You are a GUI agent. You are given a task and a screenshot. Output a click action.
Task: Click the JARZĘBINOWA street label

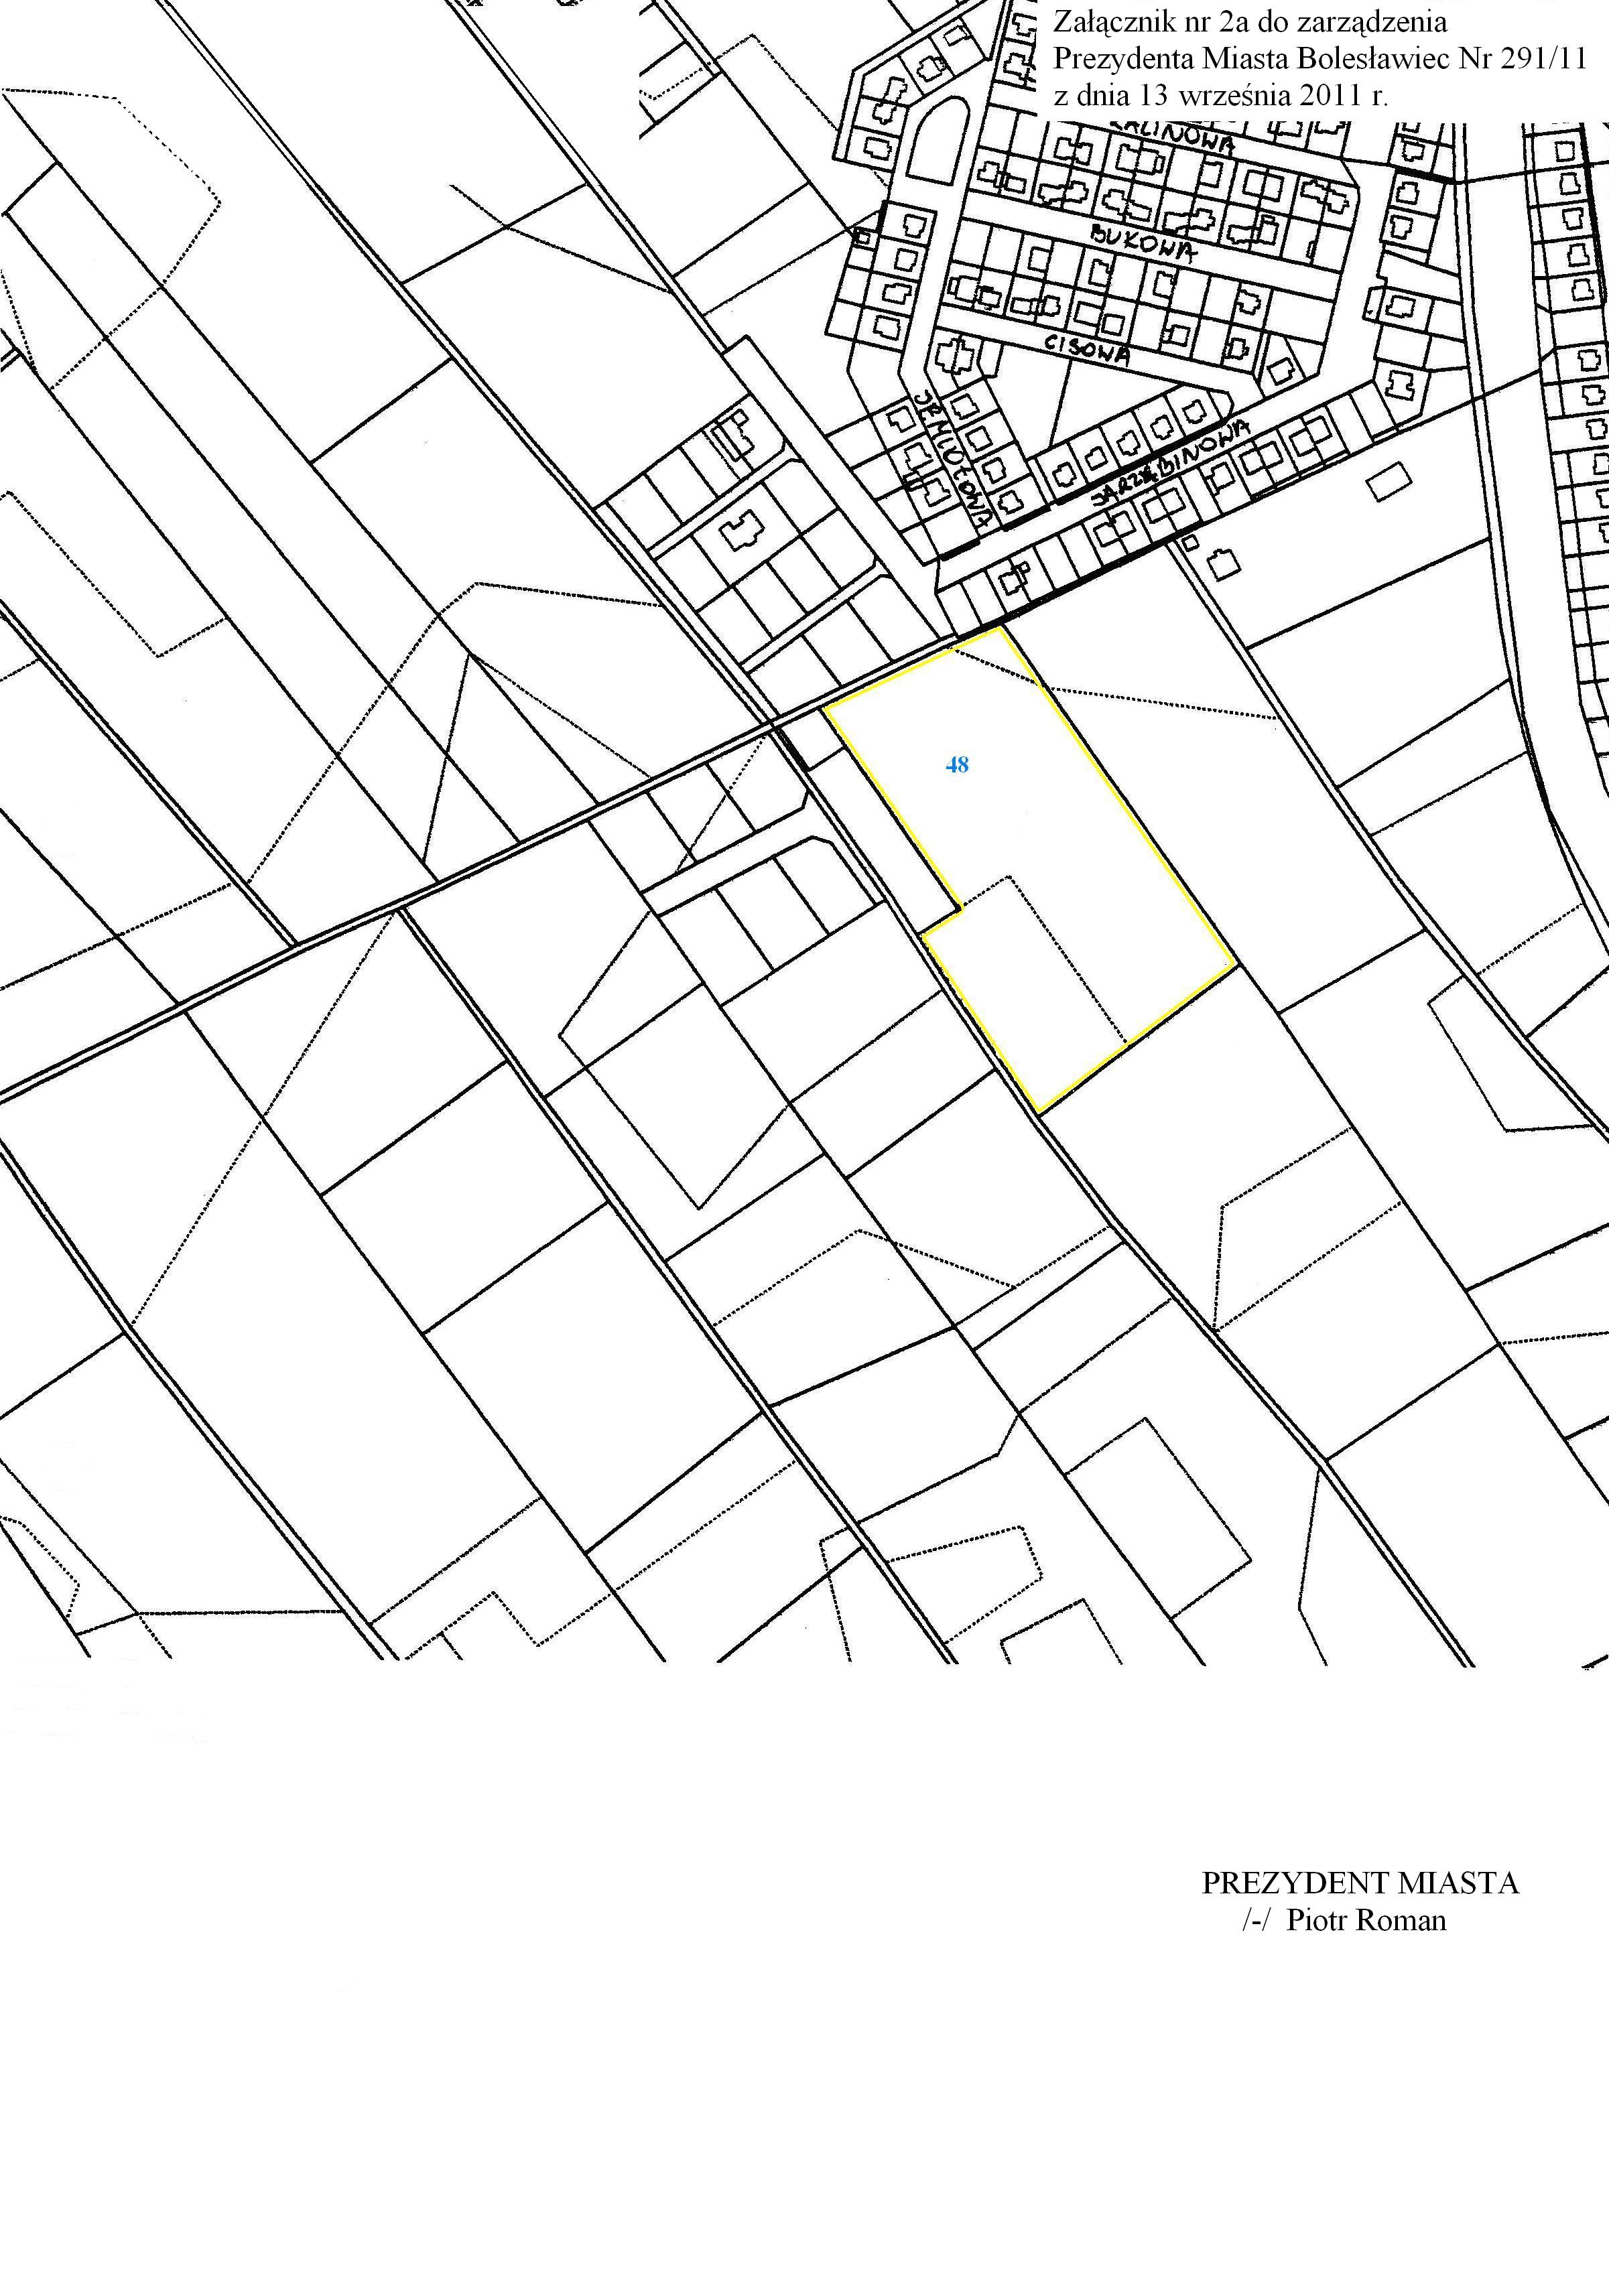point(1171,462)
